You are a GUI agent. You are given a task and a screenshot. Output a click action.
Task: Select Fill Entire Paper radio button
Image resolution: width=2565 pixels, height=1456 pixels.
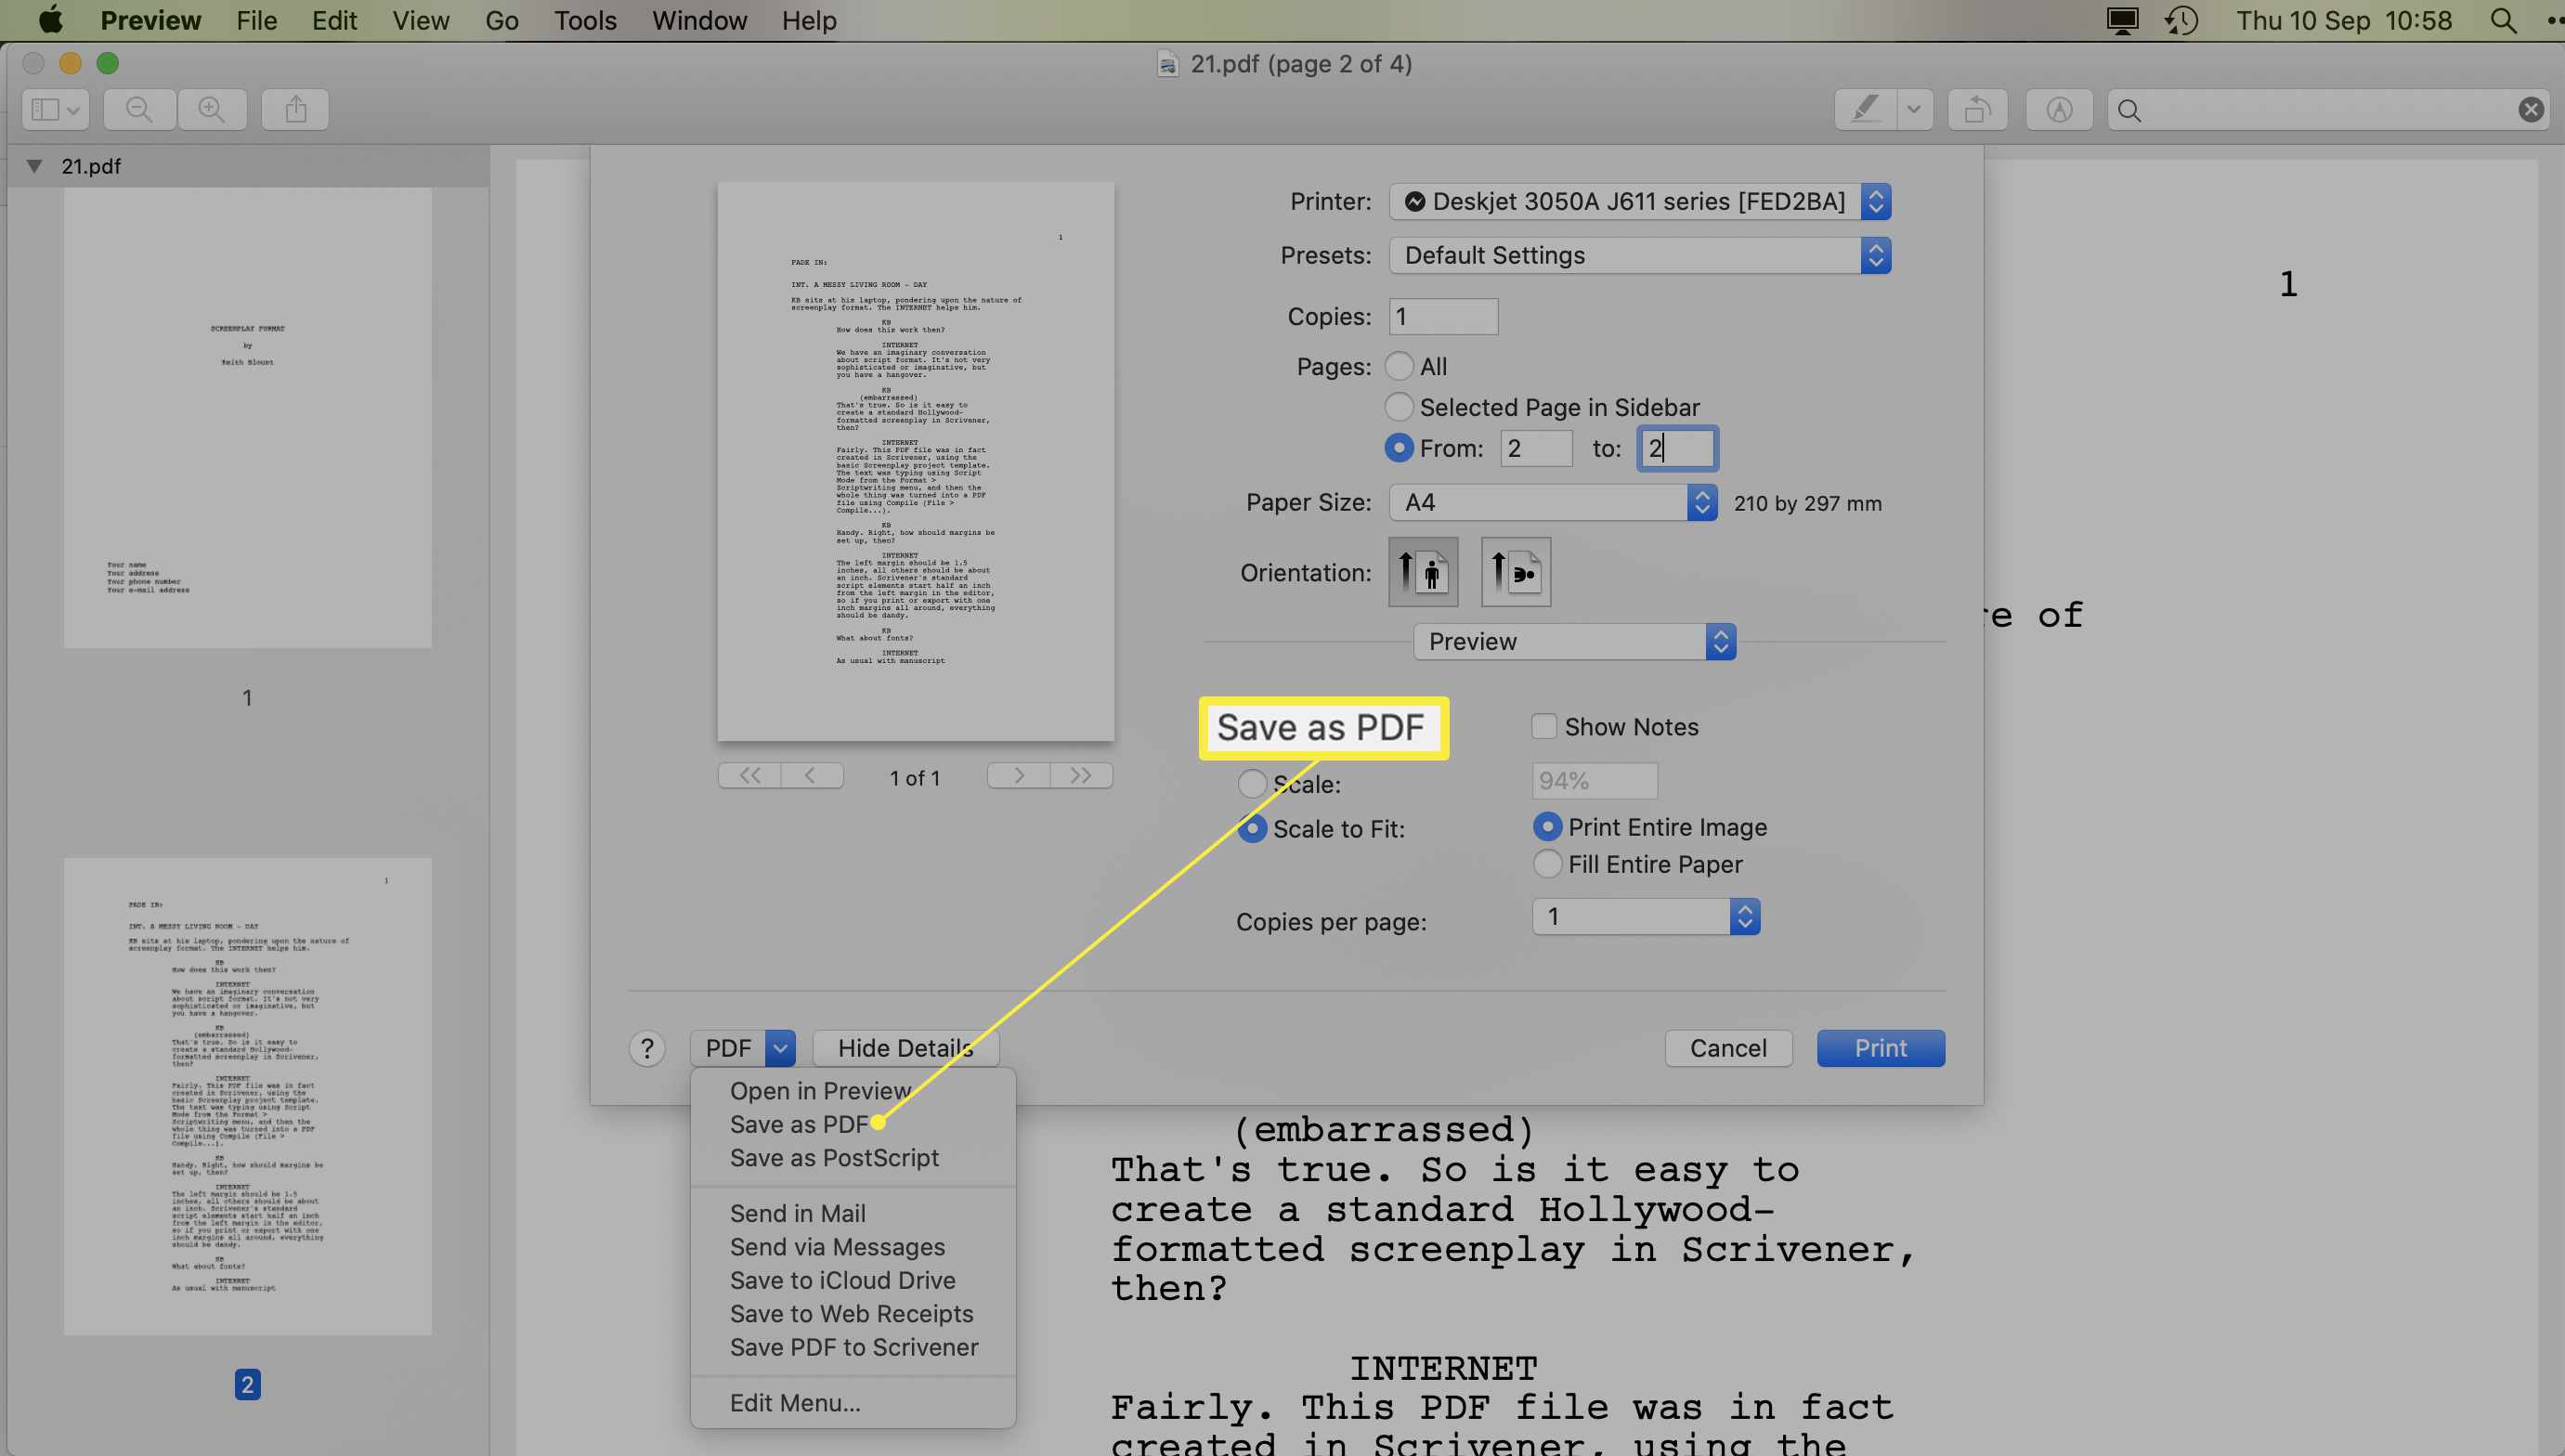point(1547,864)
